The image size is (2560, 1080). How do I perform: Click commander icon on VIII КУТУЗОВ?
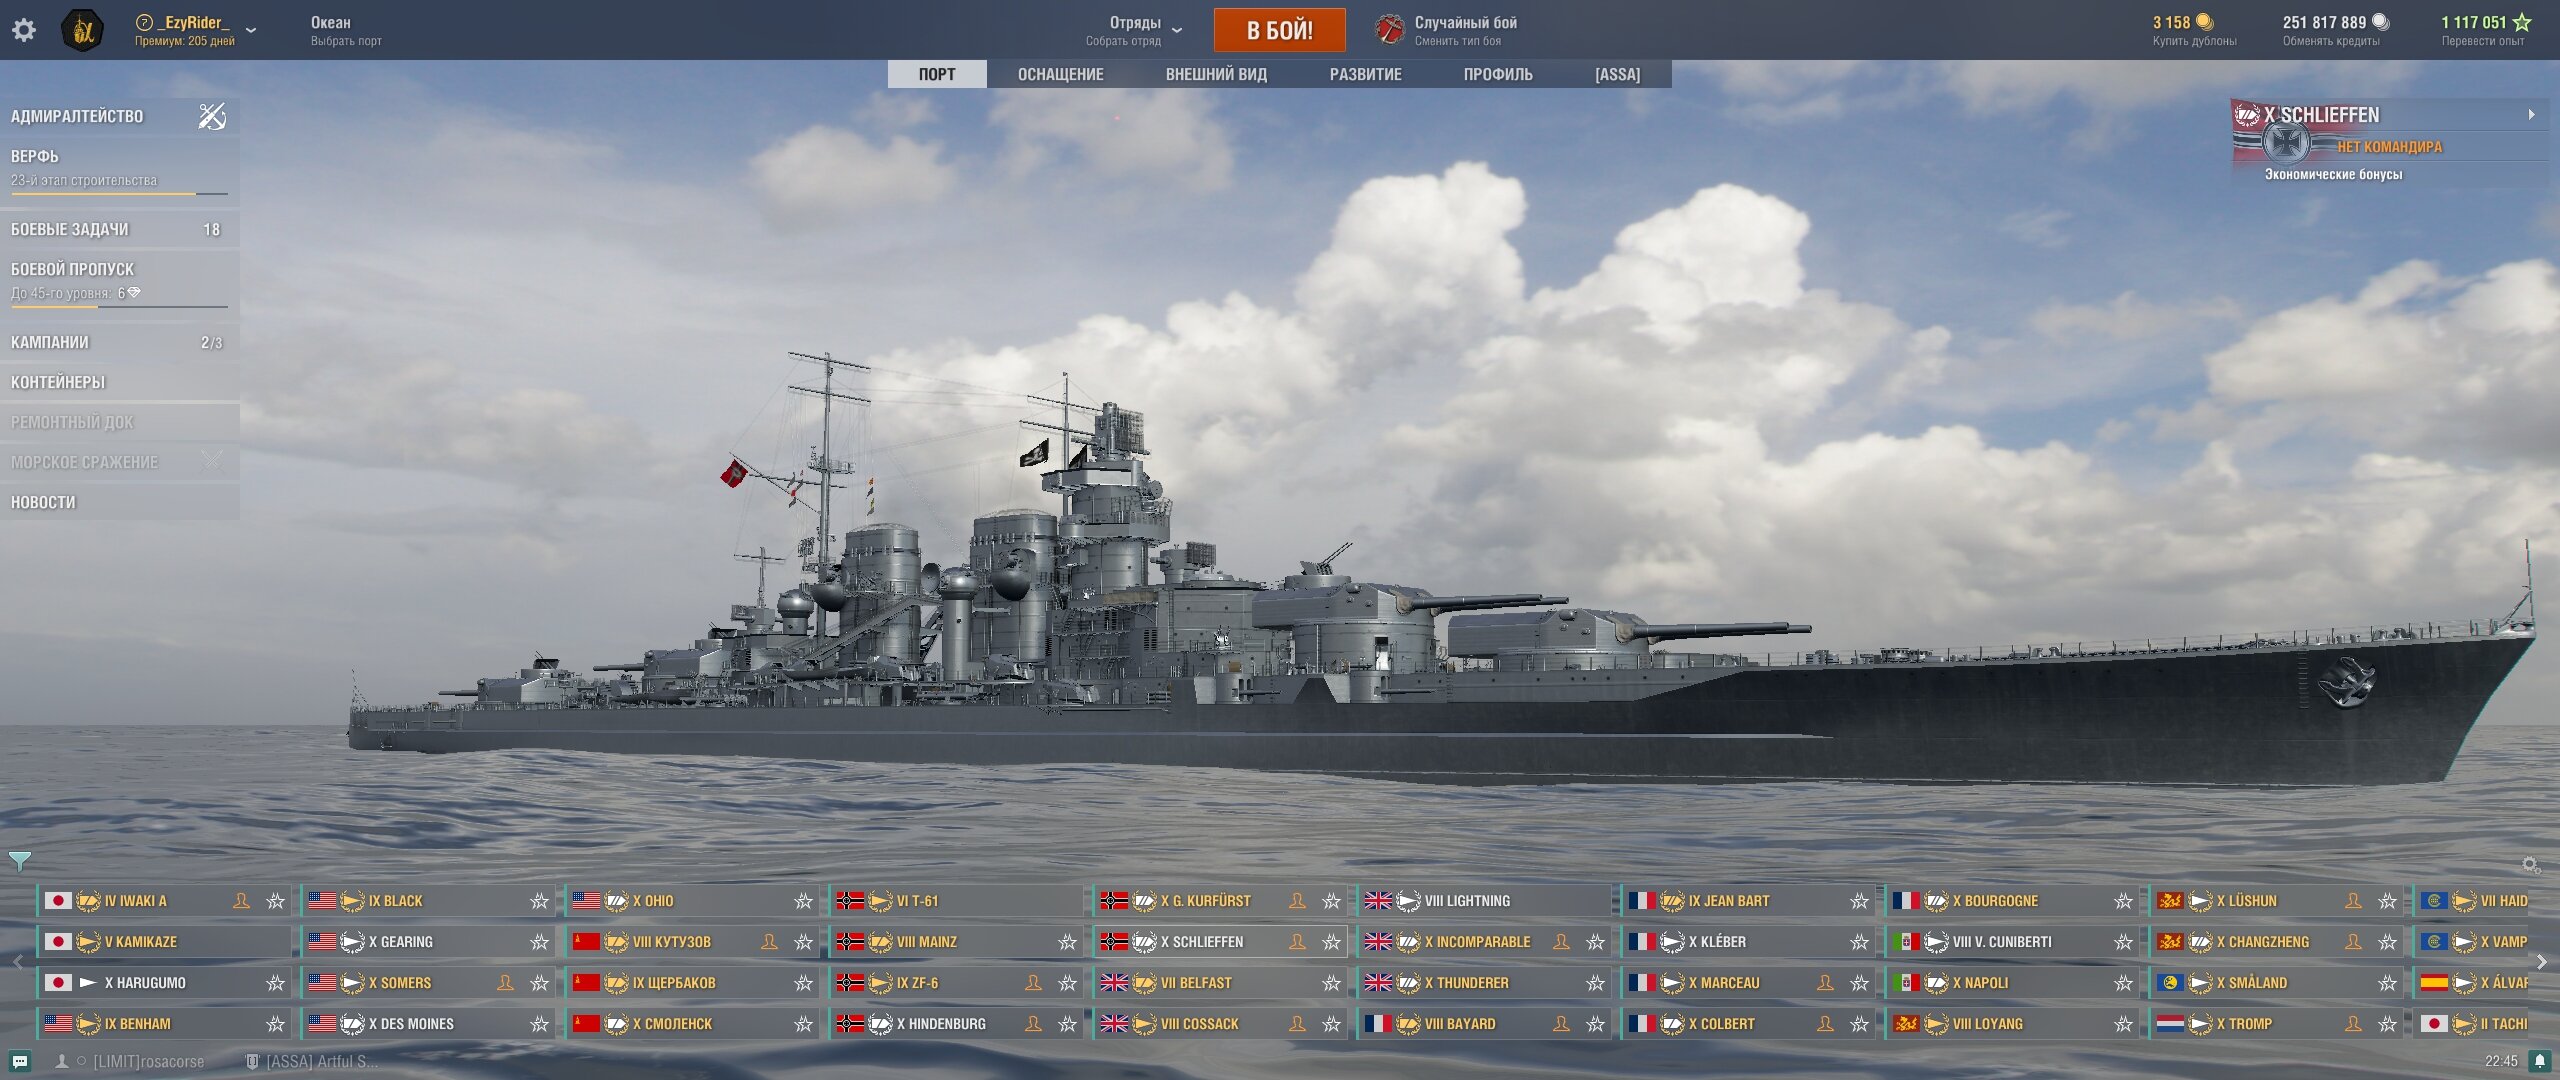769,942
